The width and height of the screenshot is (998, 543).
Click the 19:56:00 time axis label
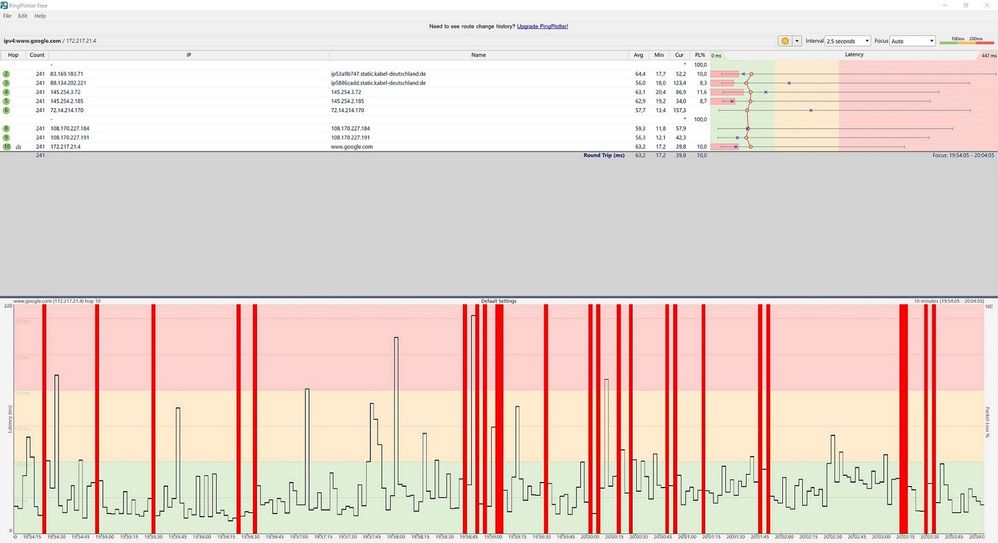pos(202,537)
